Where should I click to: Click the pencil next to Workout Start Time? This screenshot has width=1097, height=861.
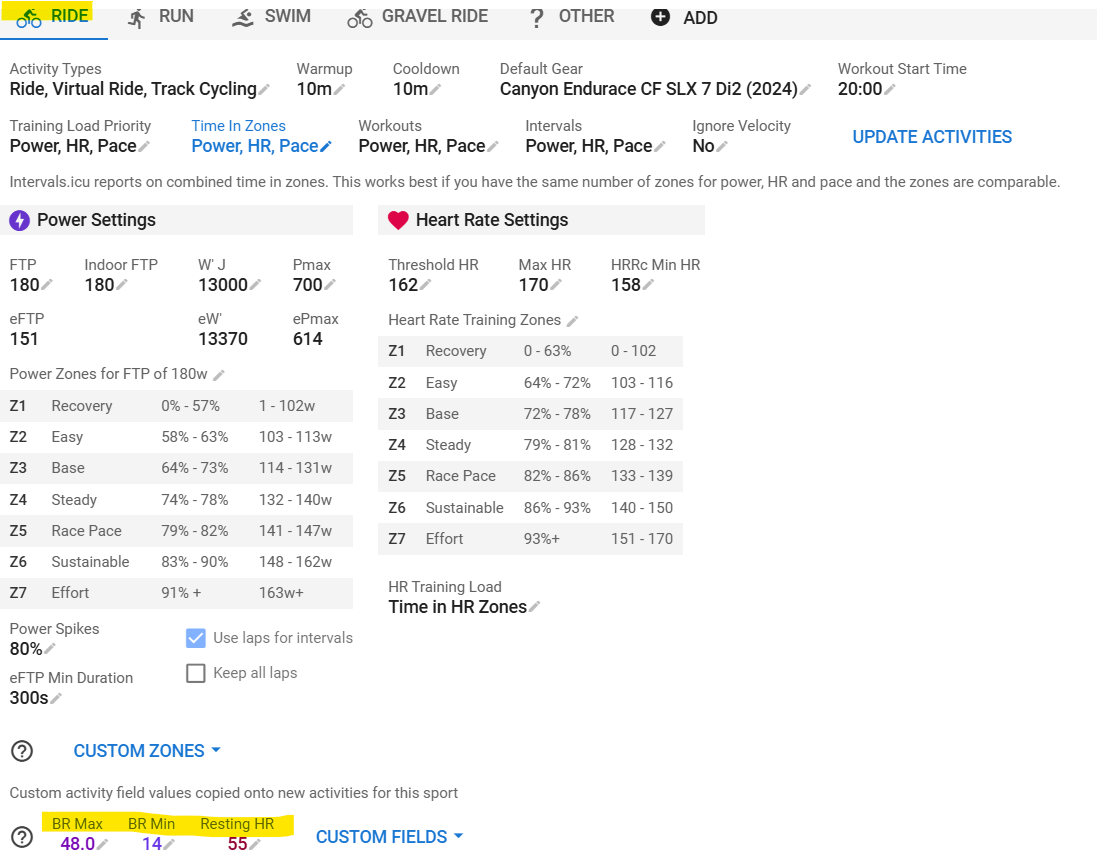(x=890, y=90)
